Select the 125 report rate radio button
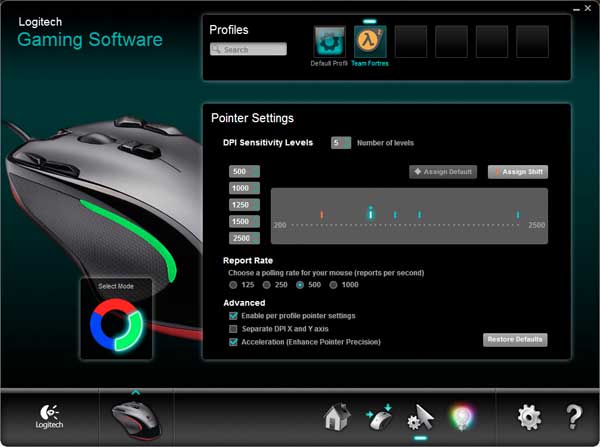 (233, 285)
